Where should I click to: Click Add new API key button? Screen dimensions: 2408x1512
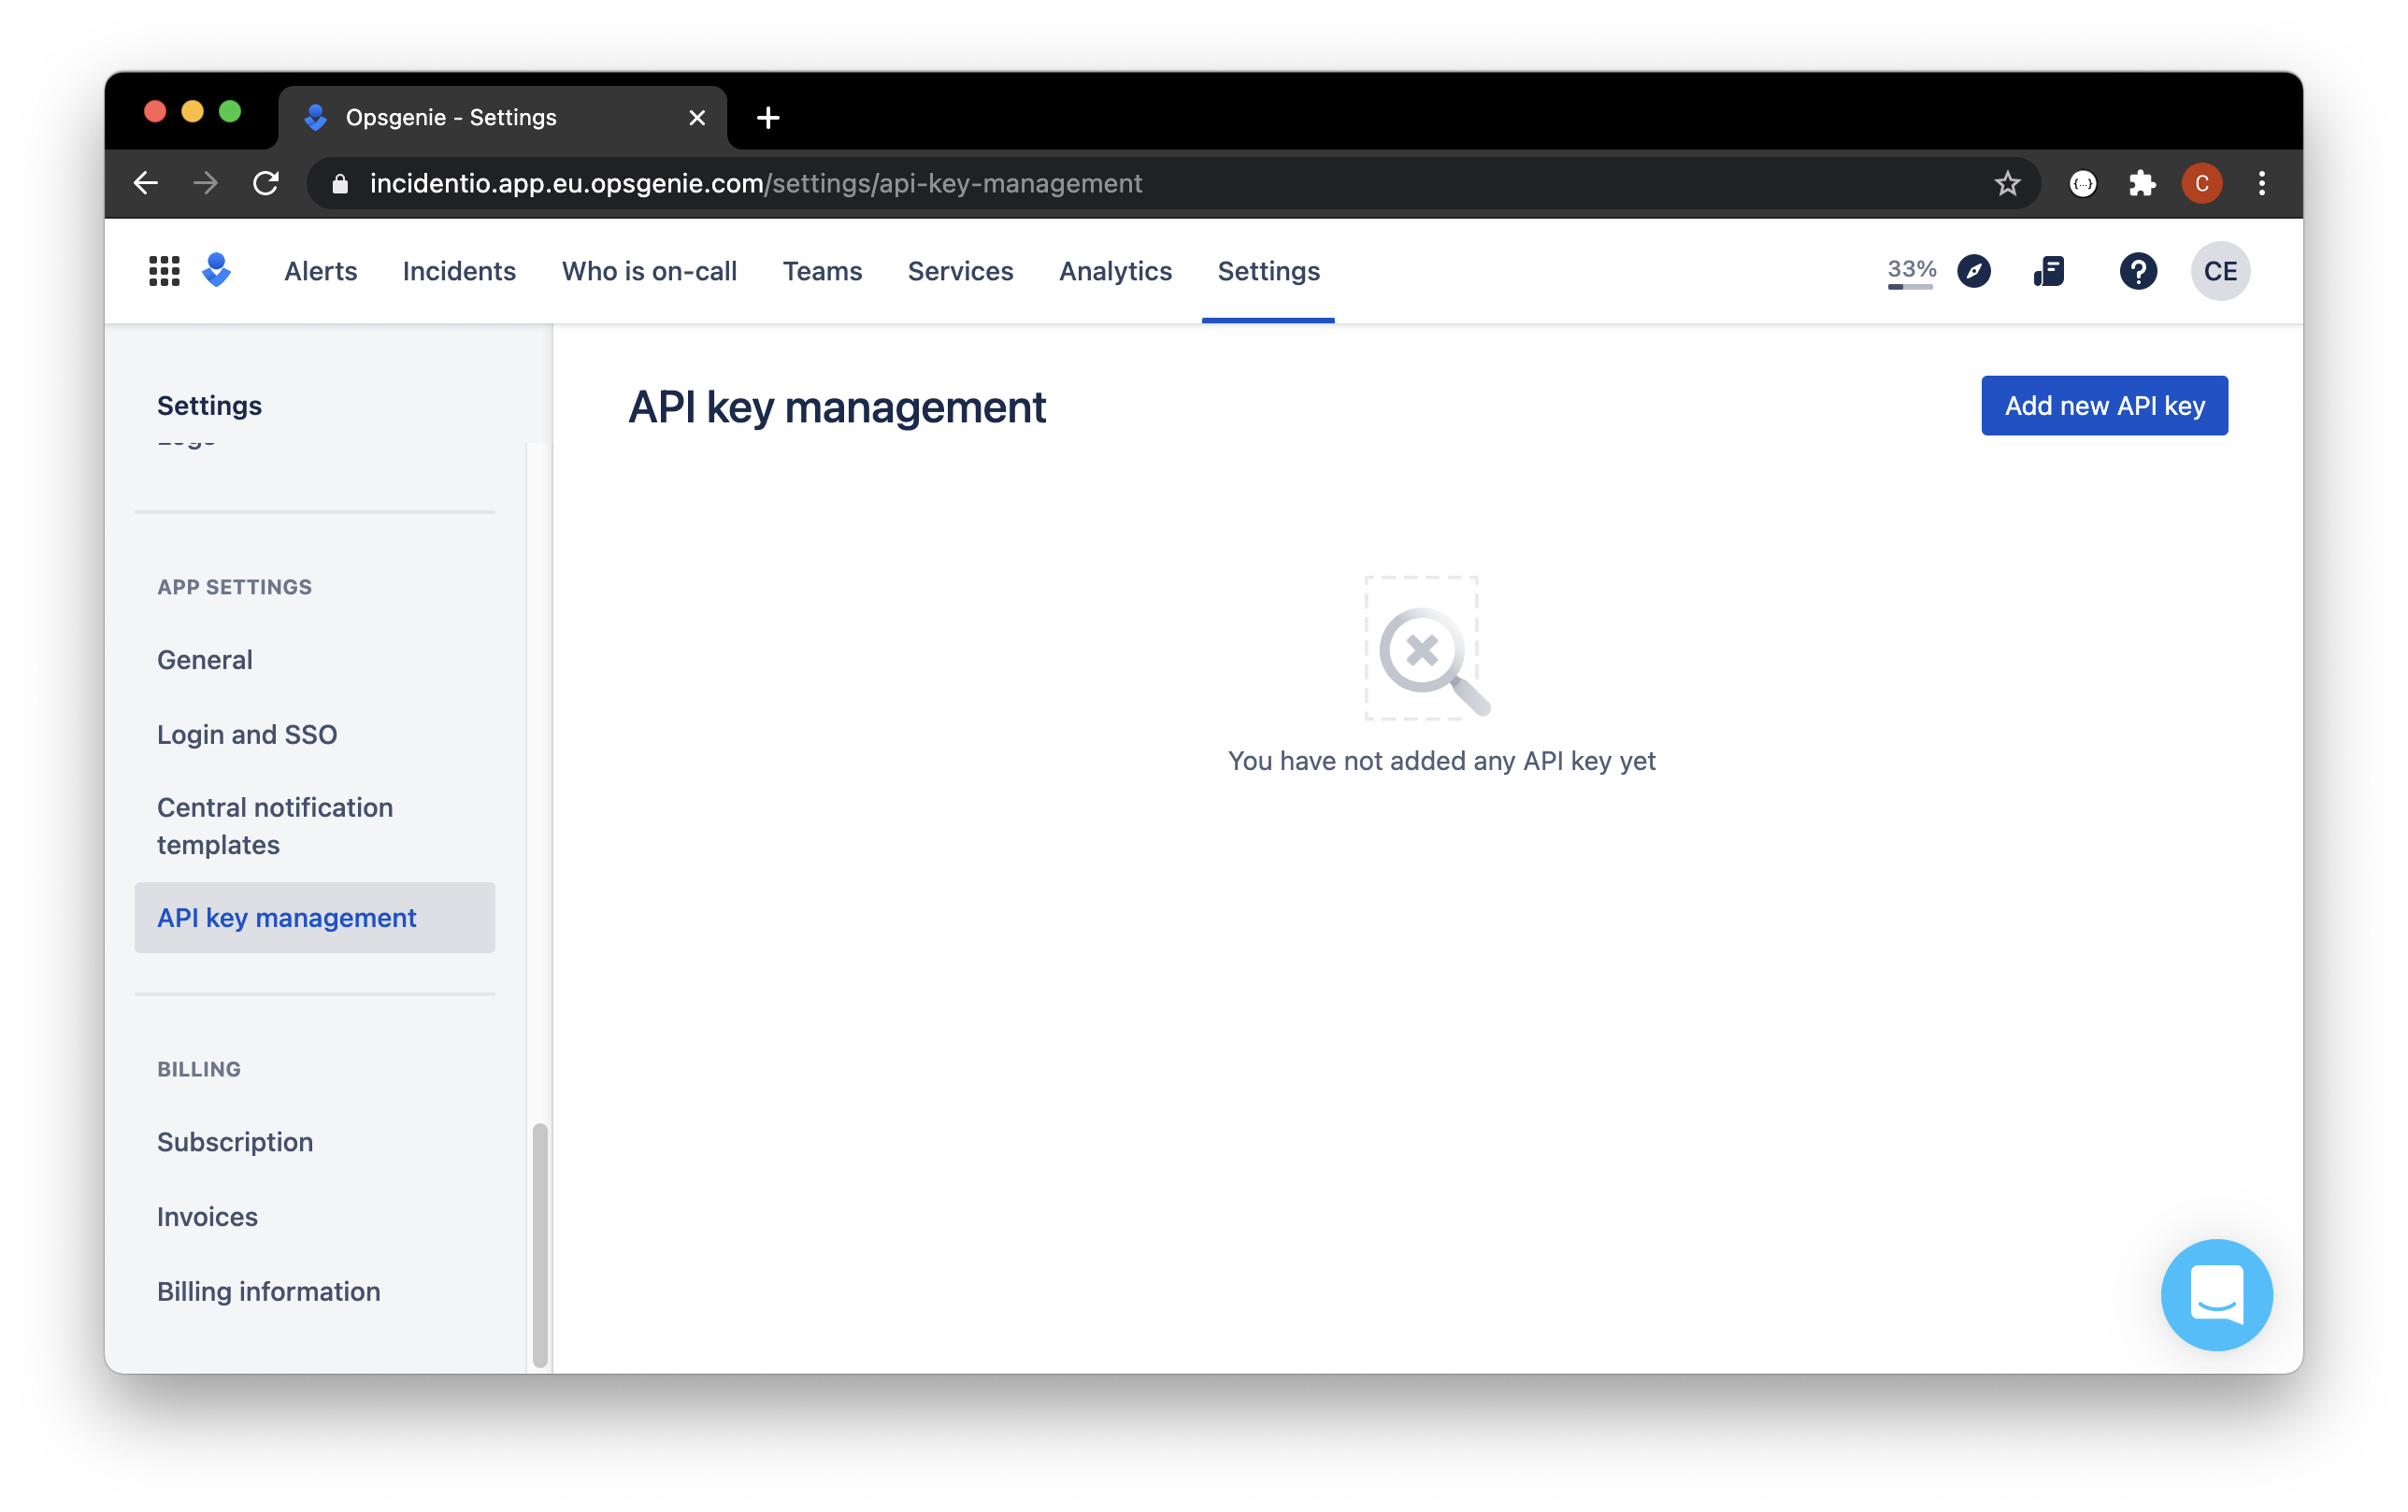(2103, 406)
